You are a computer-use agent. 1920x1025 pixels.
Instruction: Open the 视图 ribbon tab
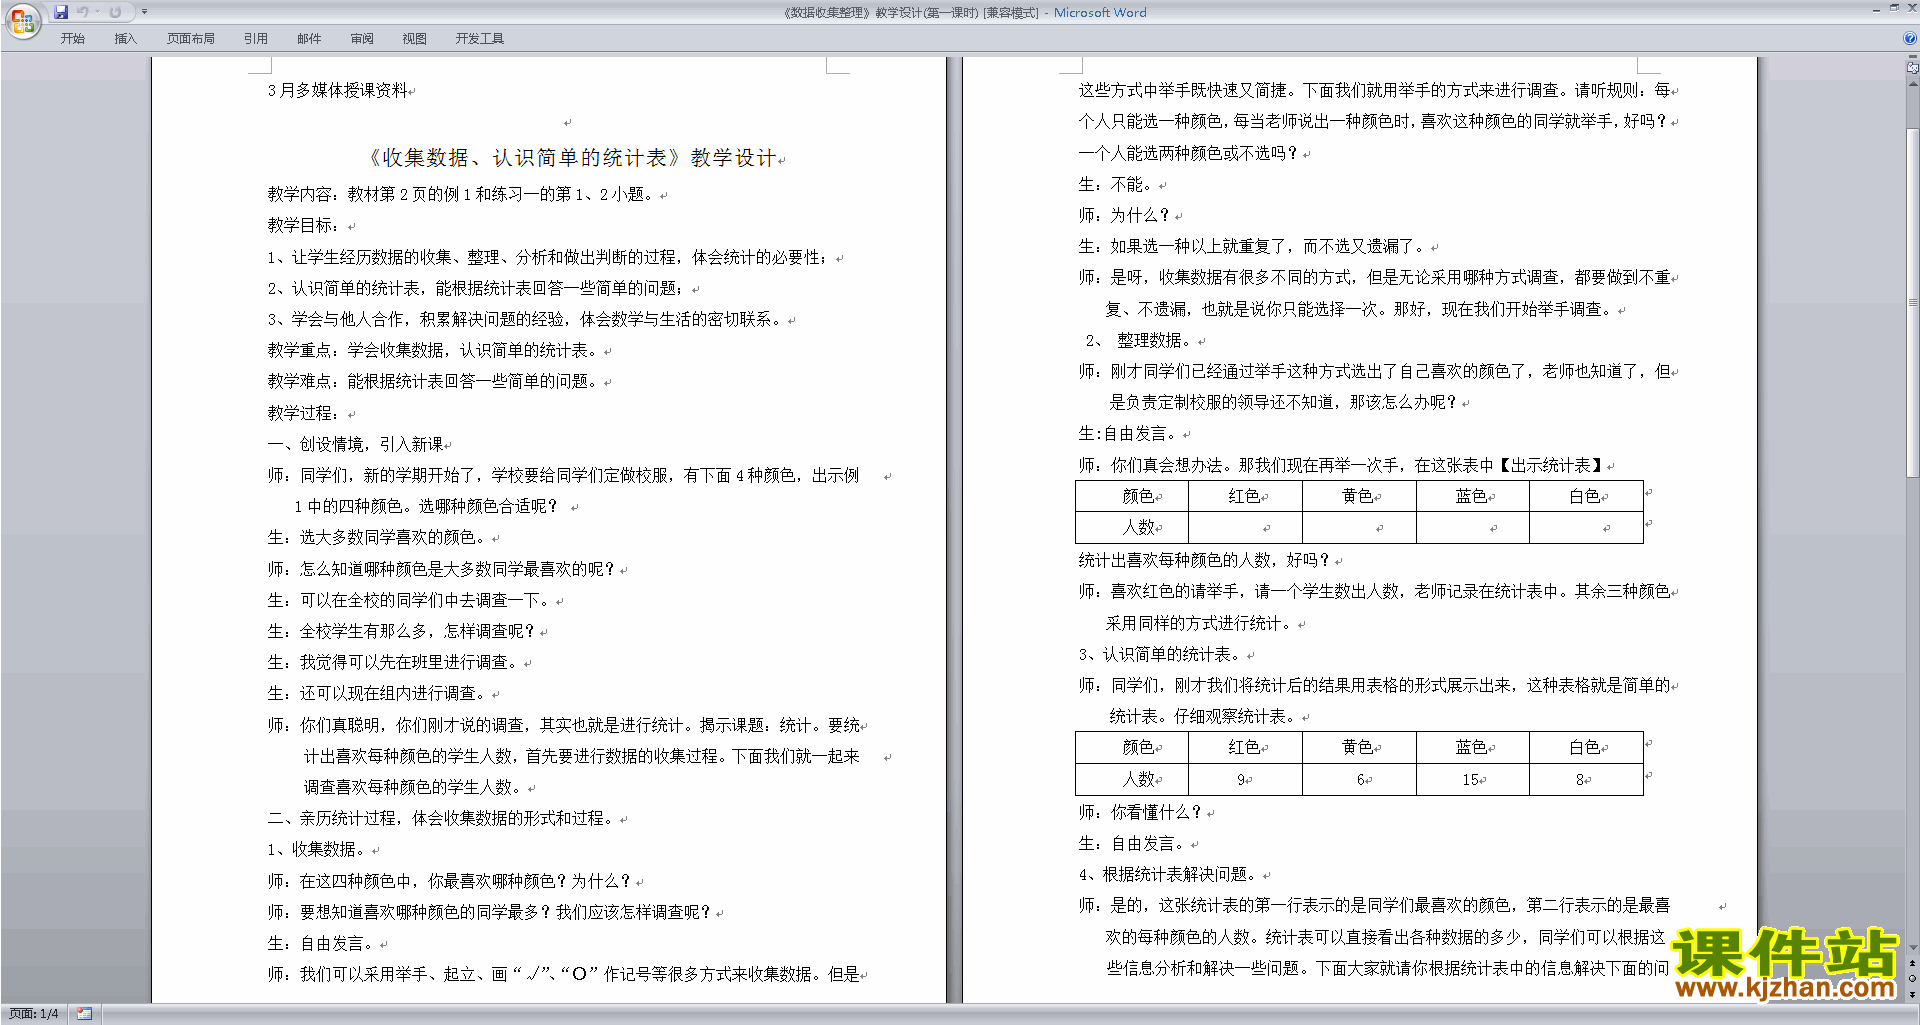[415, 39]
